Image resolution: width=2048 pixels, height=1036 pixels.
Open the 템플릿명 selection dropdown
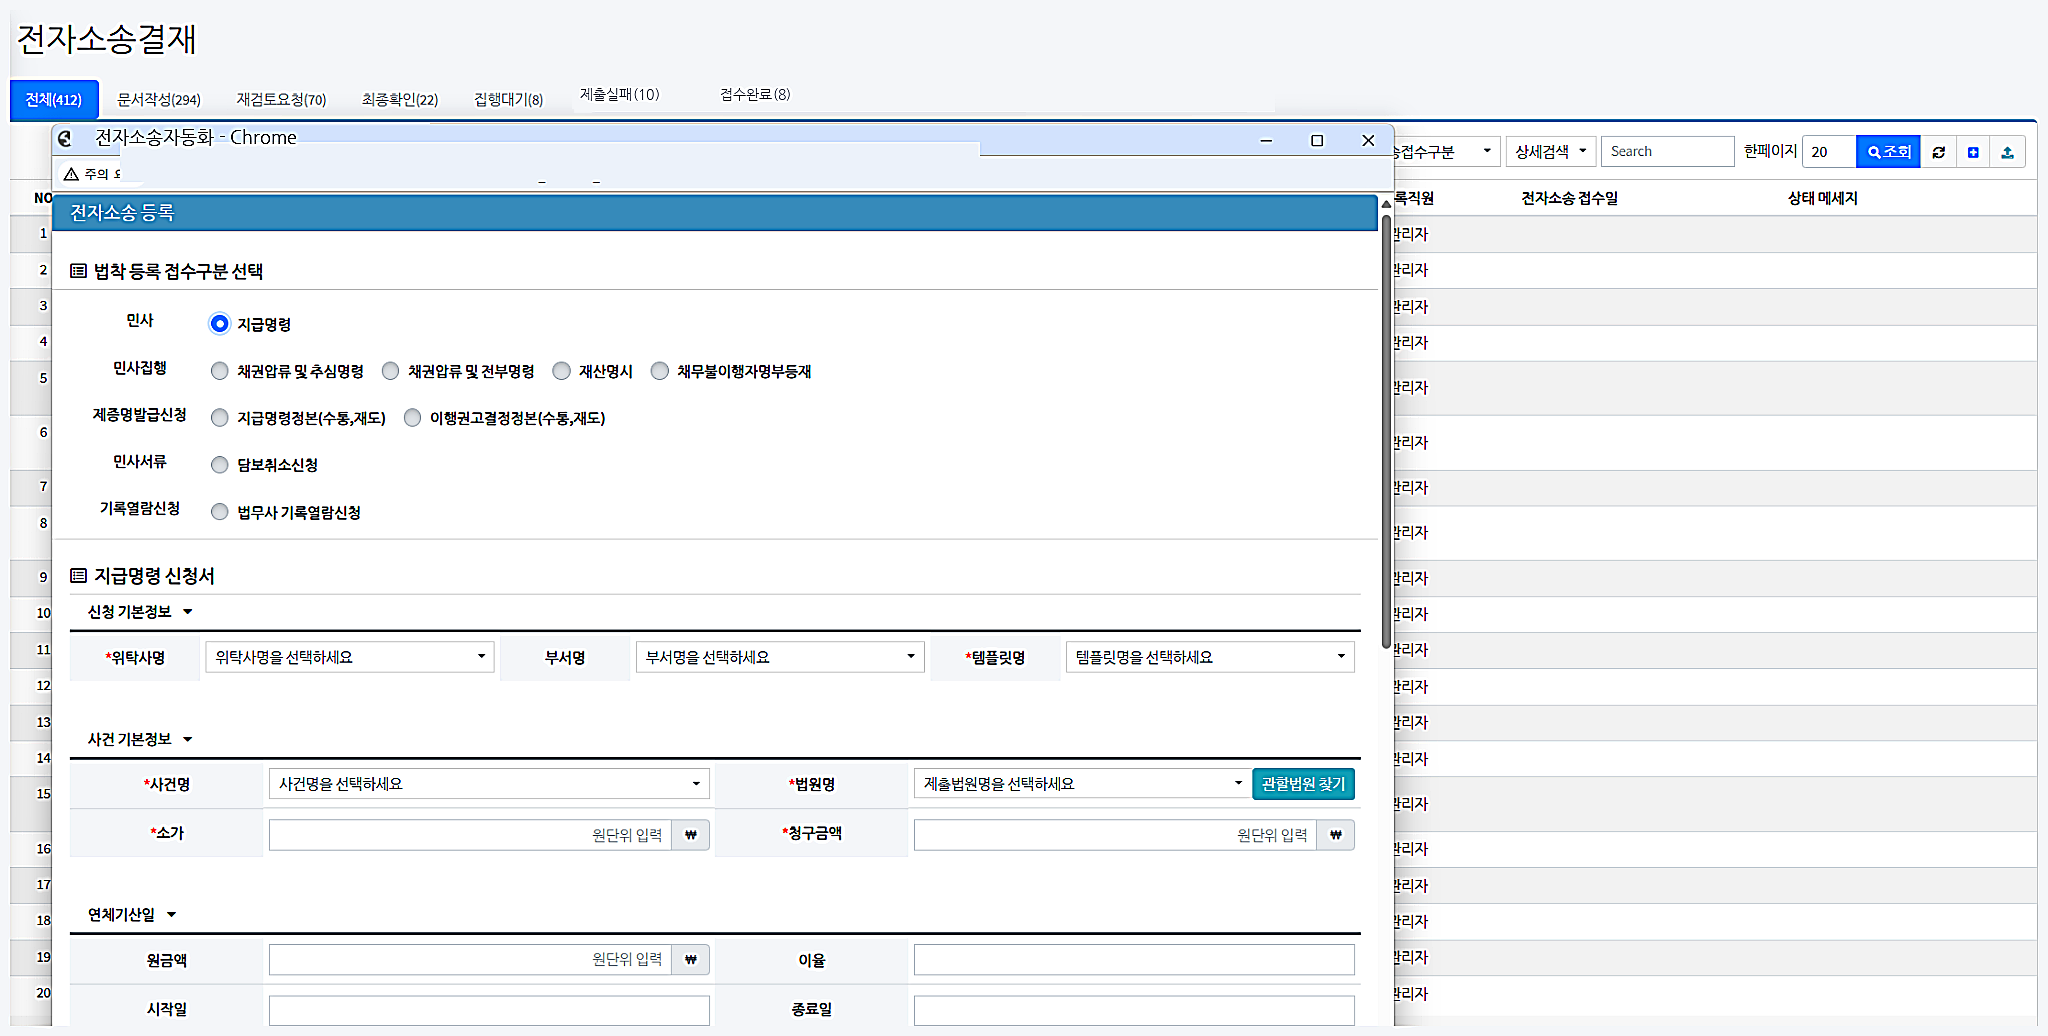(1209, 657)
